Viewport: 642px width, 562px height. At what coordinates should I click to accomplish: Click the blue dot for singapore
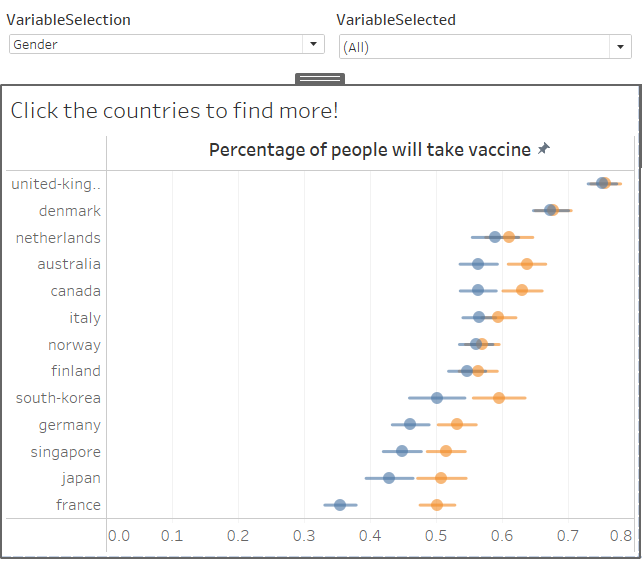click(402, 451)
